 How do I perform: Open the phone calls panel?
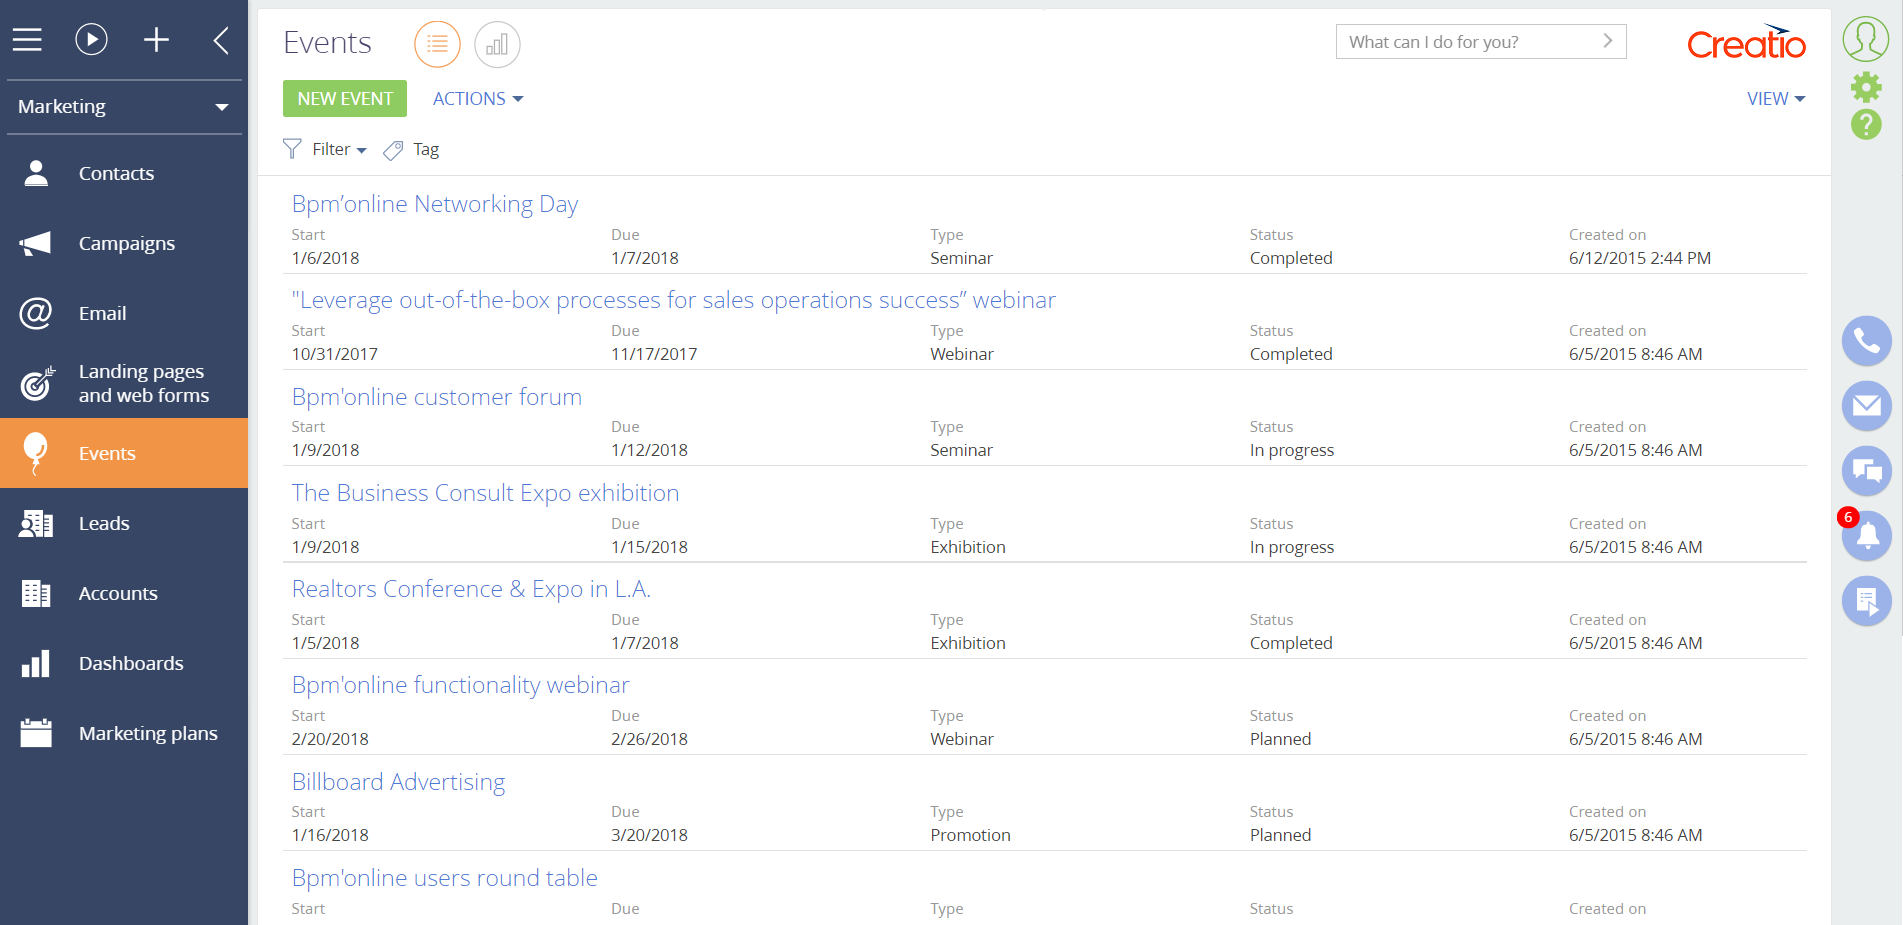[x=1867, y=342]
